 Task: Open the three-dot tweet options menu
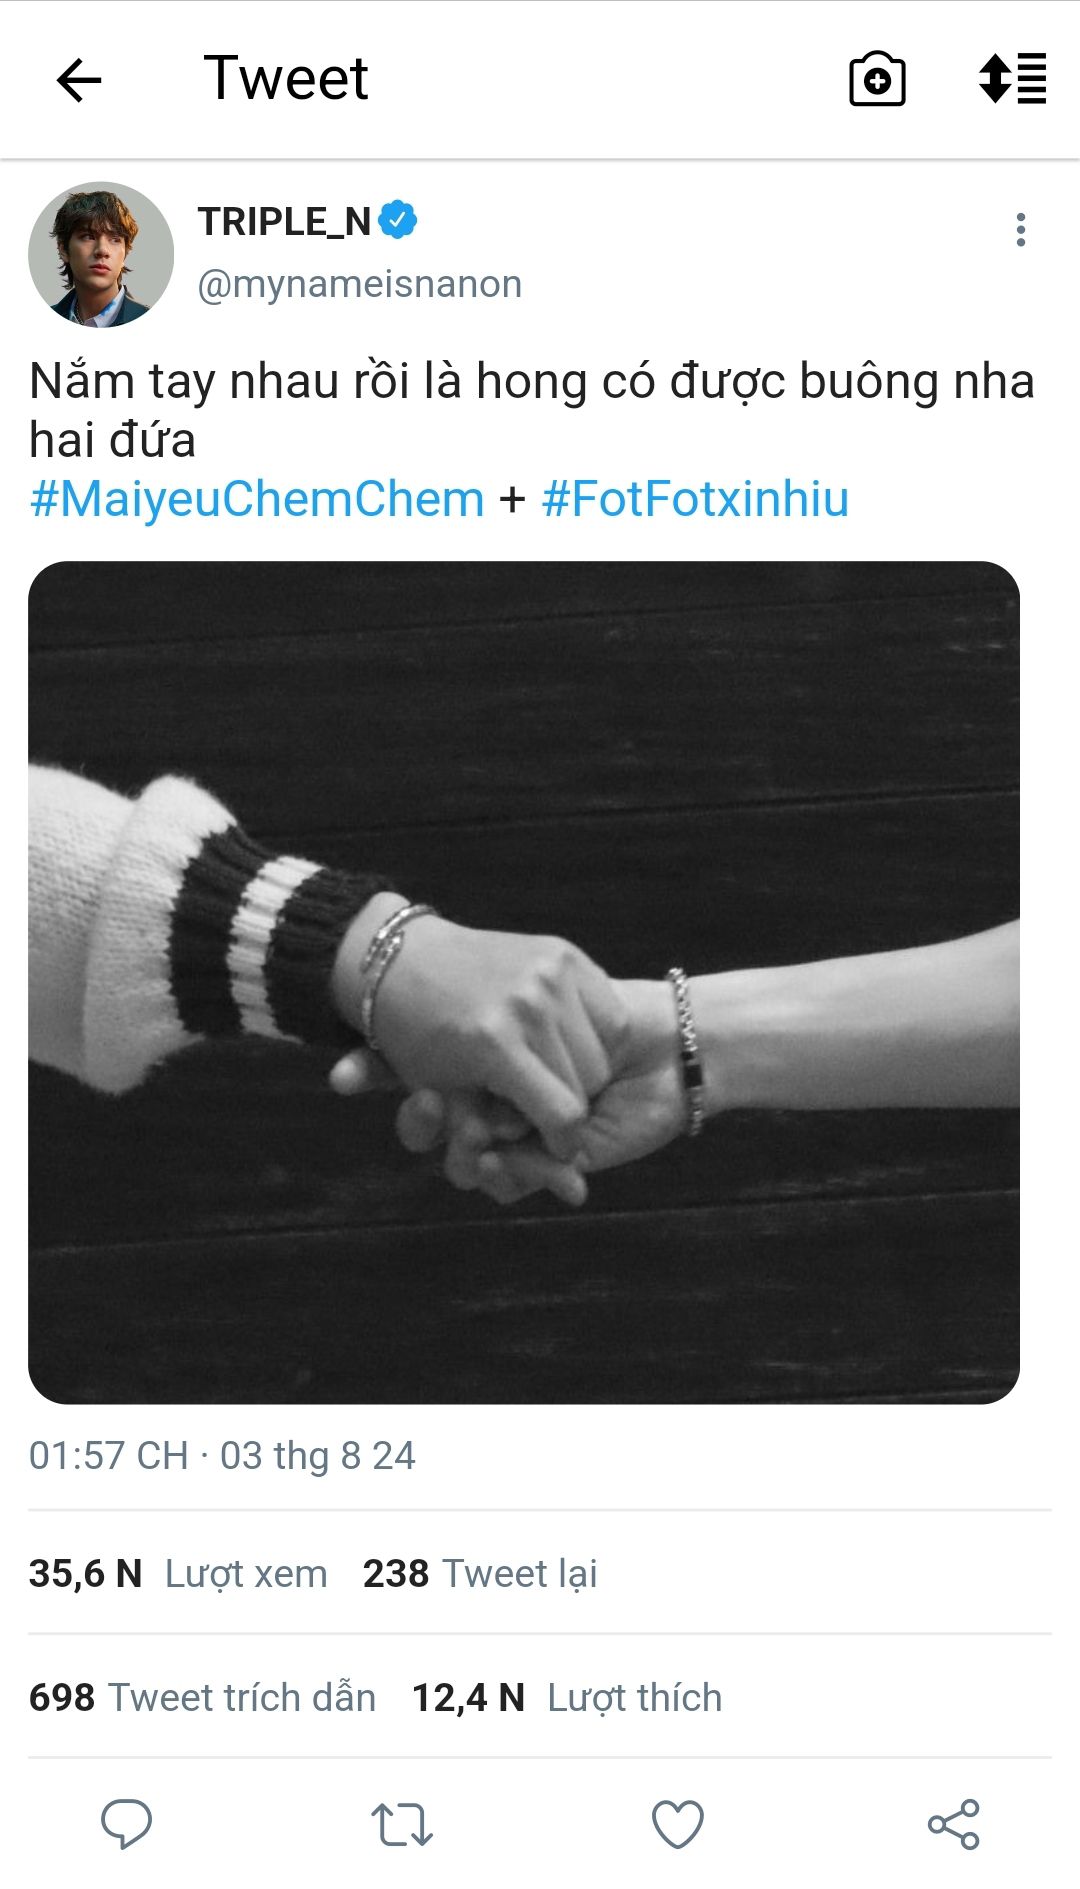[x=1020, y=230]
